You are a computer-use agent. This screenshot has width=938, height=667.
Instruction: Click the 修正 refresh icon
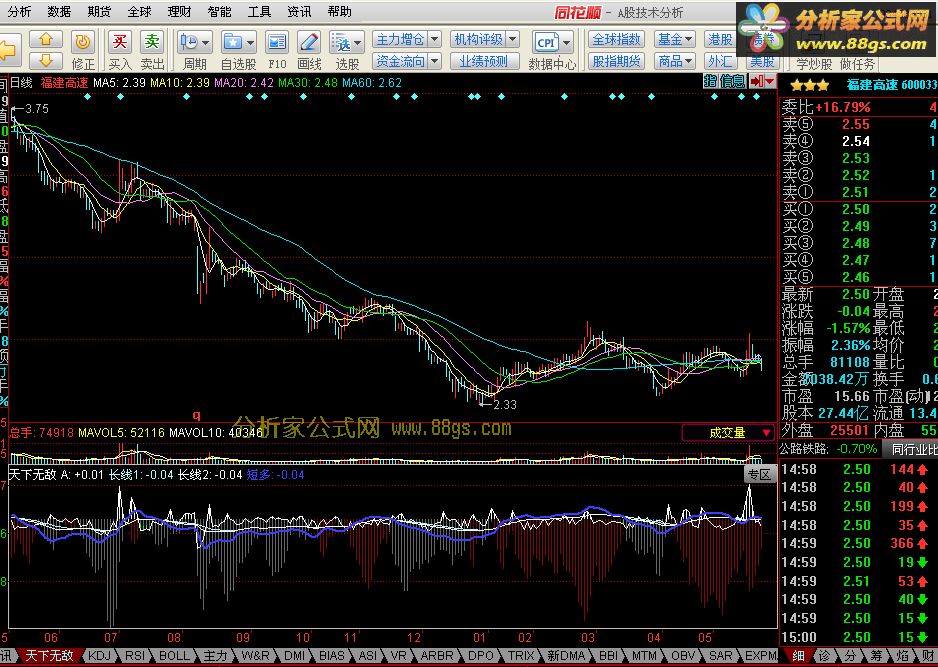coord(83,42)
